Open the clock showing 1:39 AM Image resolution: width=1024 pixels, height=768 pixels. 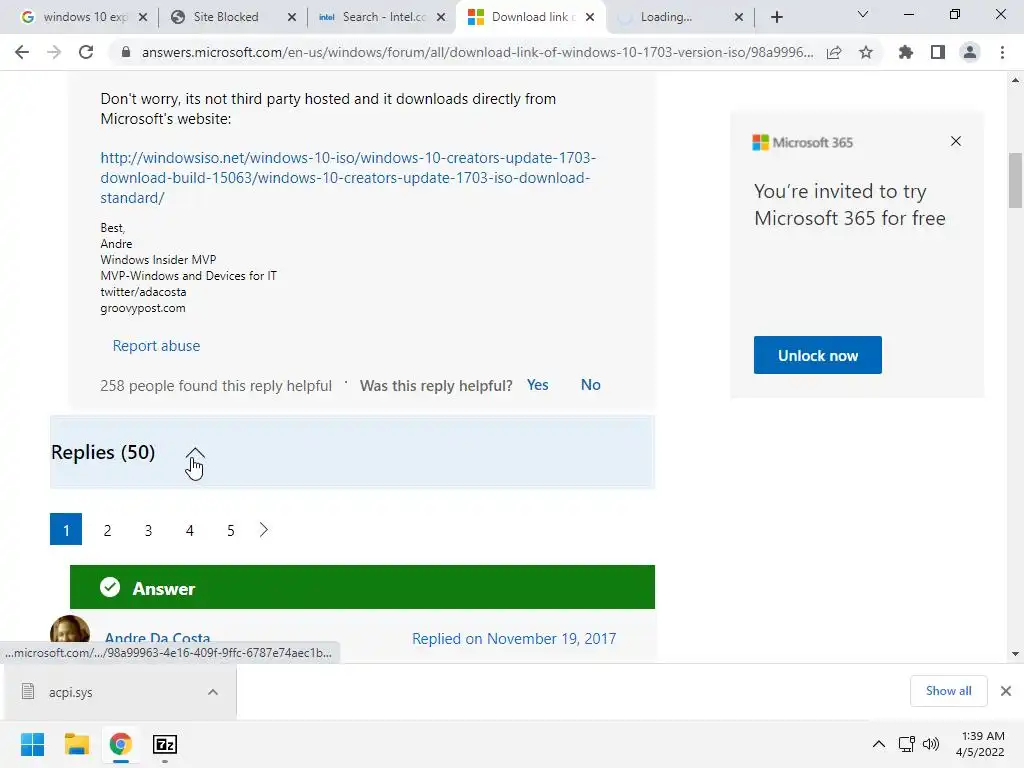[x=980, y=744]
